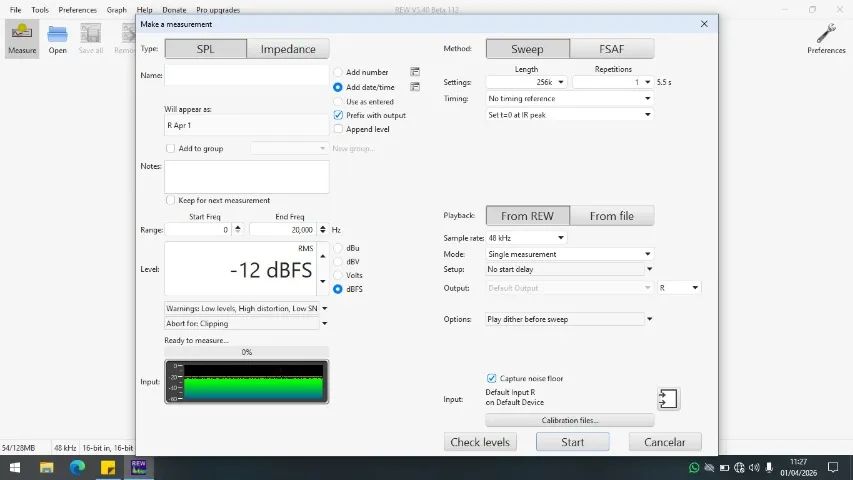Open File Explorer from the taskbar

[x=46, y=467]
